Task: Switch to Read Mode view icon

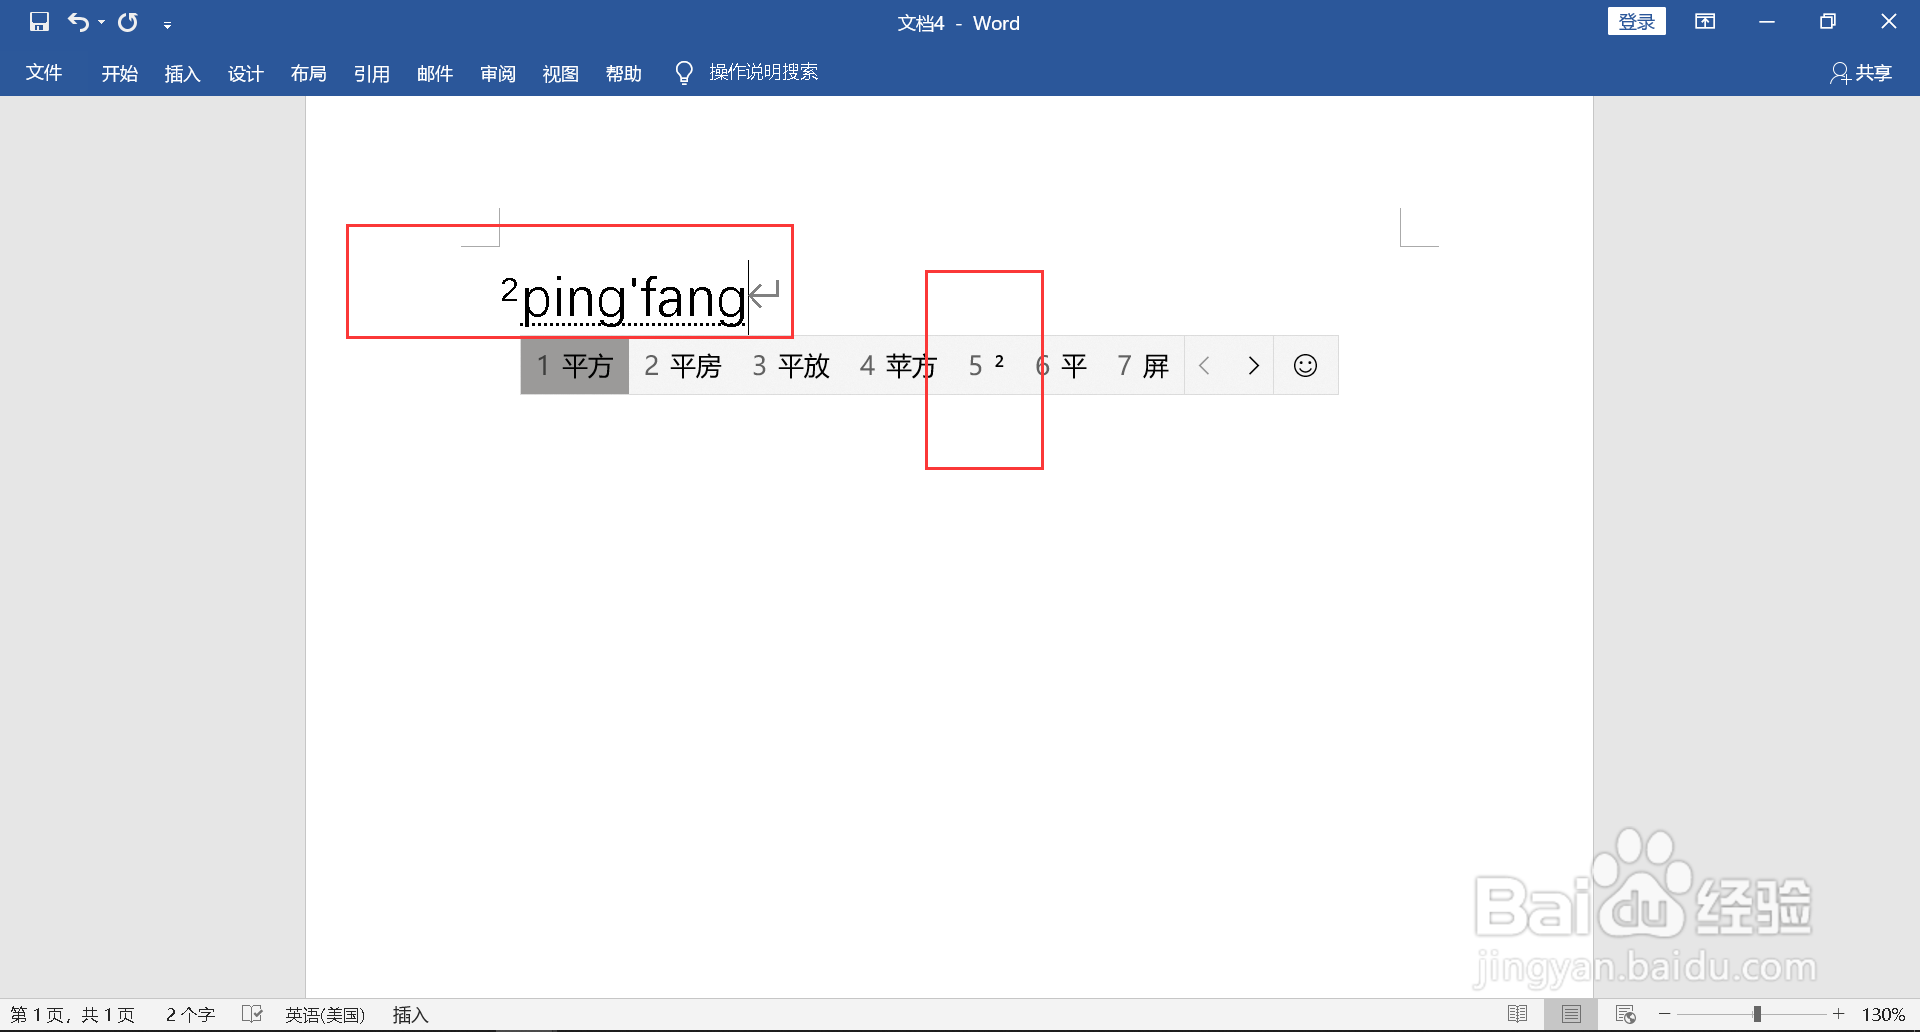Action: (x=1517, y=1015)
